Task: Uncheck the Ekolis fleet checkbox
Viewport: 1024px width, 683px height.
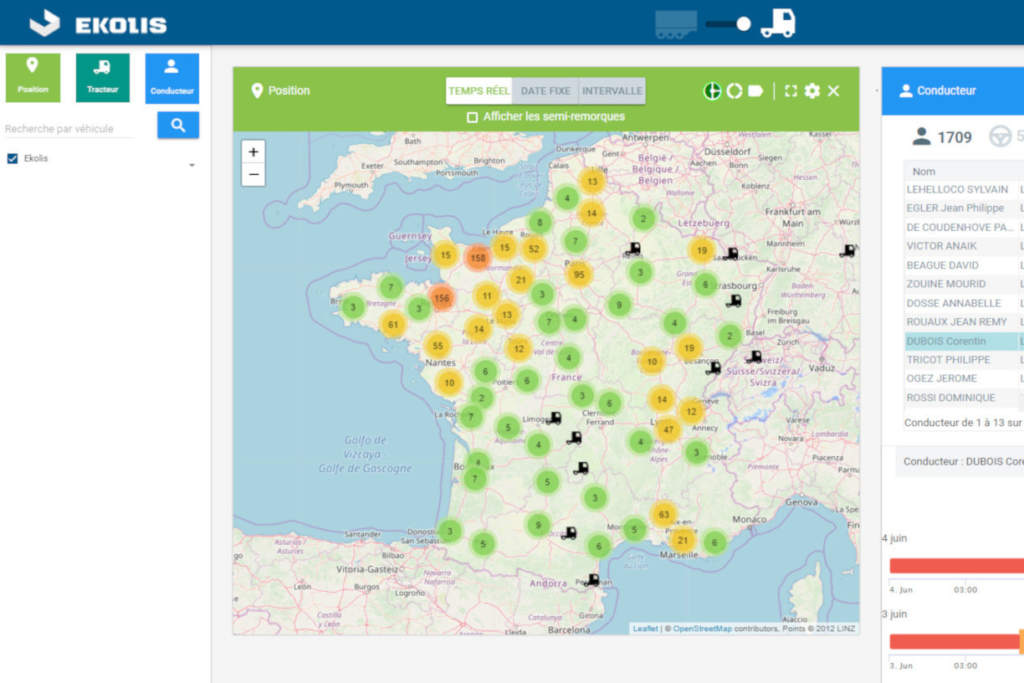Action: click(x=13, y=158)
